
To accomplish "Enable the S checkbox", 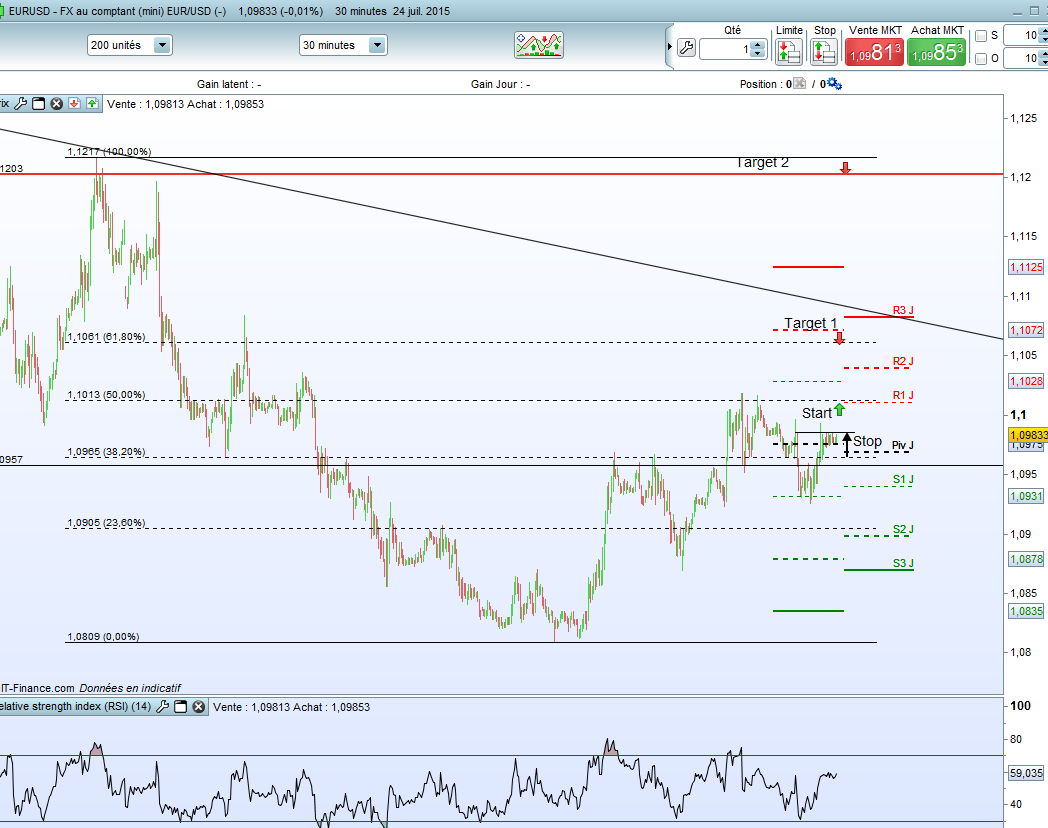I will [981, 36].
